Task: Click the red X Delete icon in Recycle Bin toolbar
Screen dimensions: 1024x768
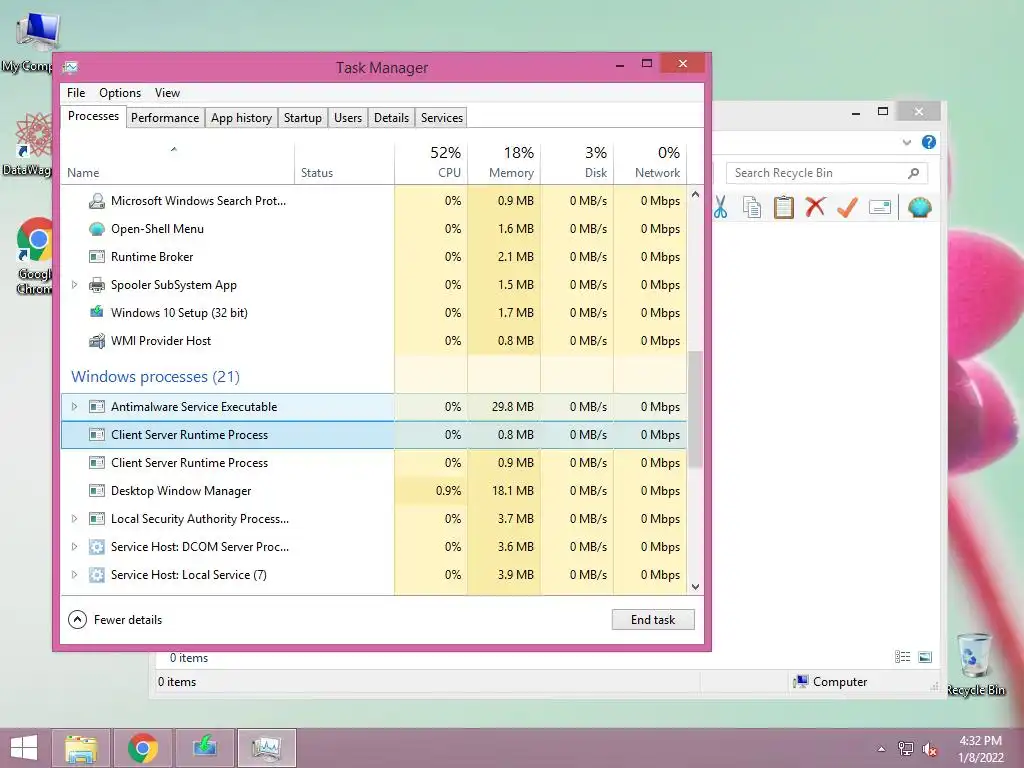Action: click(x=815, y=208)
